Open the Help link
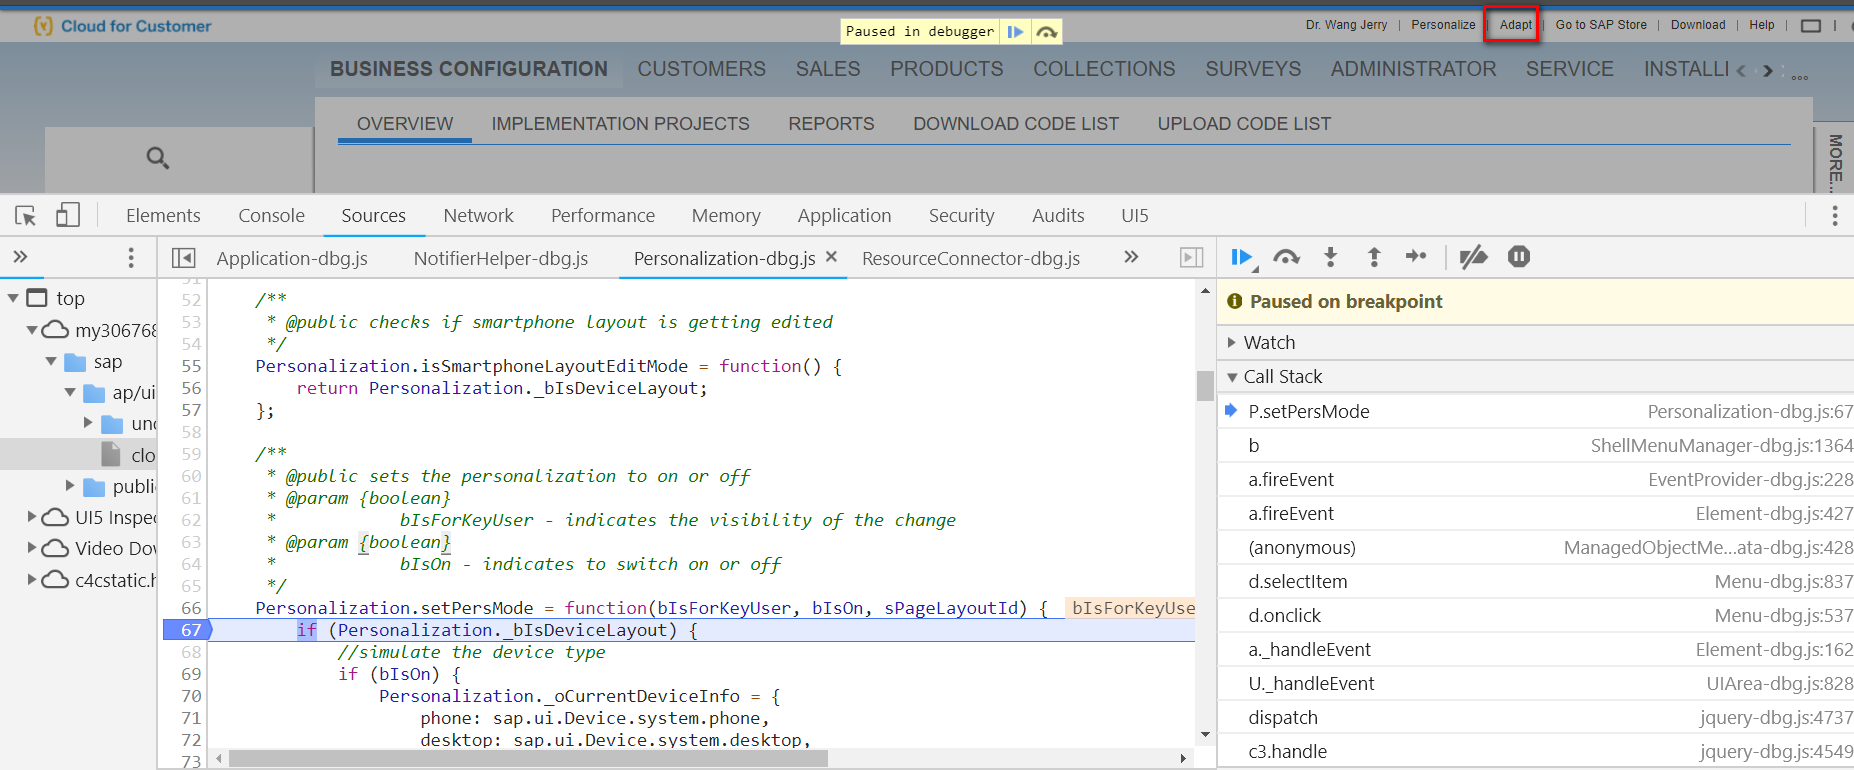 [x=1762, y=25]
